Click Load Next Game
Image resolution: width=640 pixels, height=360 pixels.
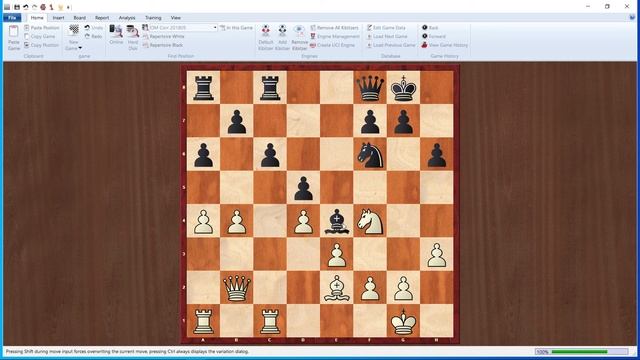pyautogui.click(x=387, y=36)
